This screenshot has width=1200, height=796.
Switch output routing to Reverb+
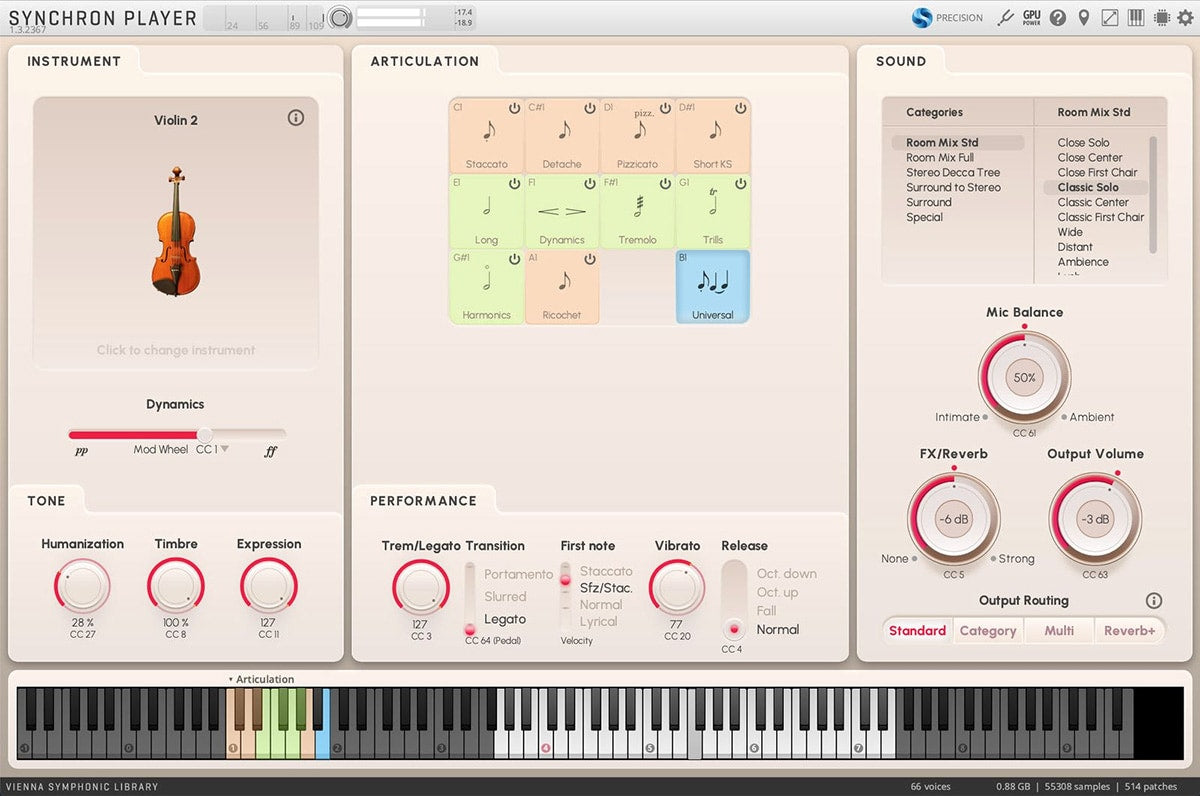(x=1129, y=631)
